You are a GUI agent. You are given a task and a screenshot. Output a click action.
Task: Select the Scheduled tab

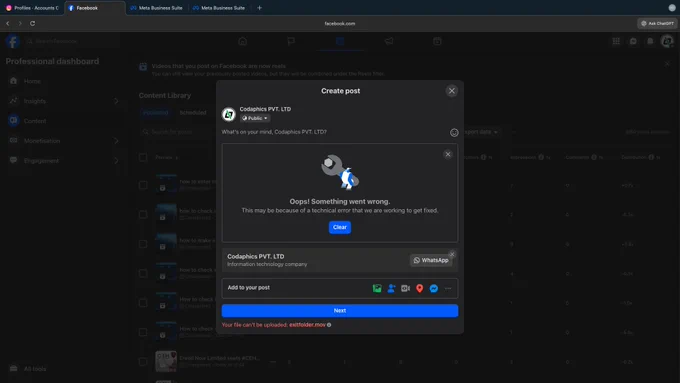pyautogui.click(x=193, y=113)
